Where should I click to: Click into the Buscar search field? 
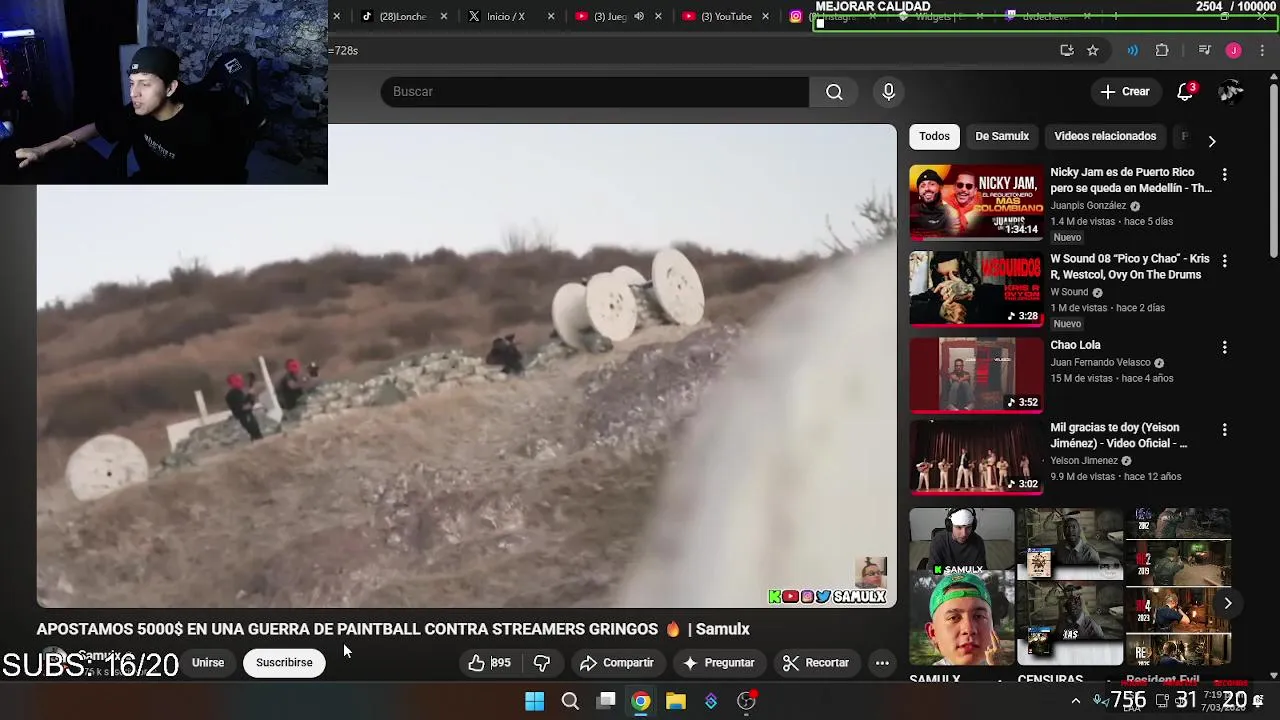[x=595, y=92]
